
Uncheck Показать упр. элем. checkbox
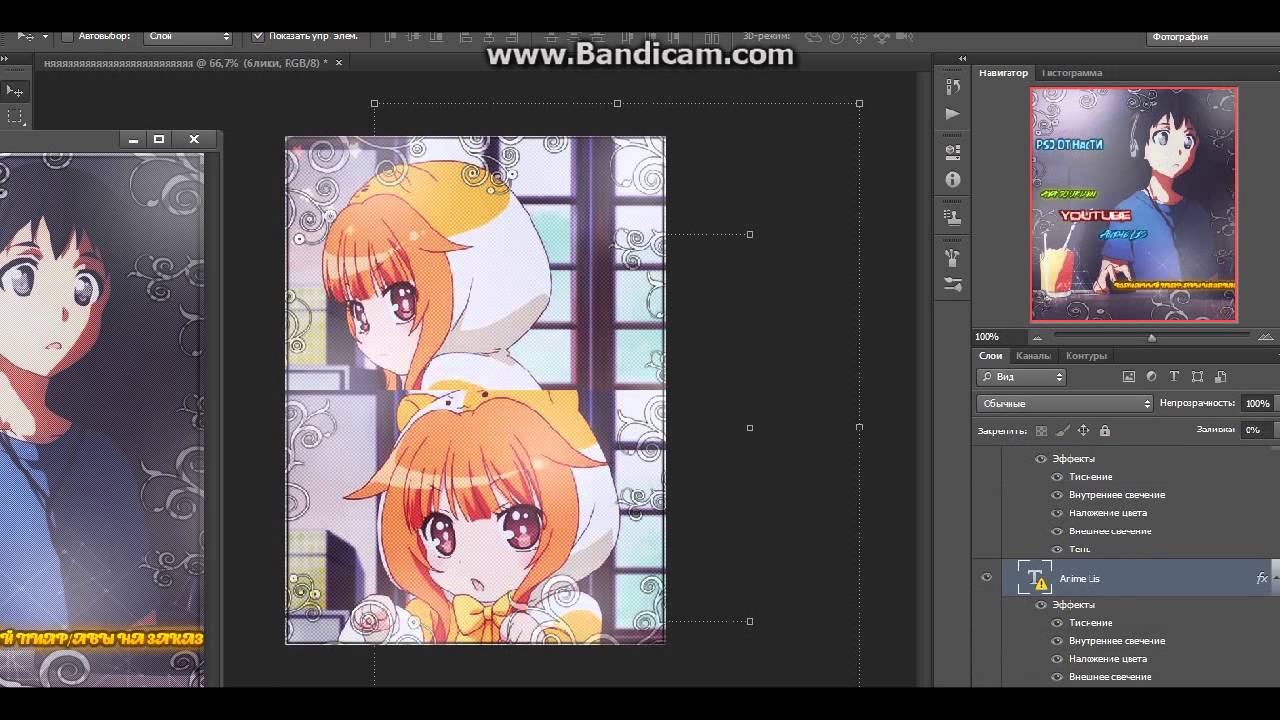coord(258,36)
